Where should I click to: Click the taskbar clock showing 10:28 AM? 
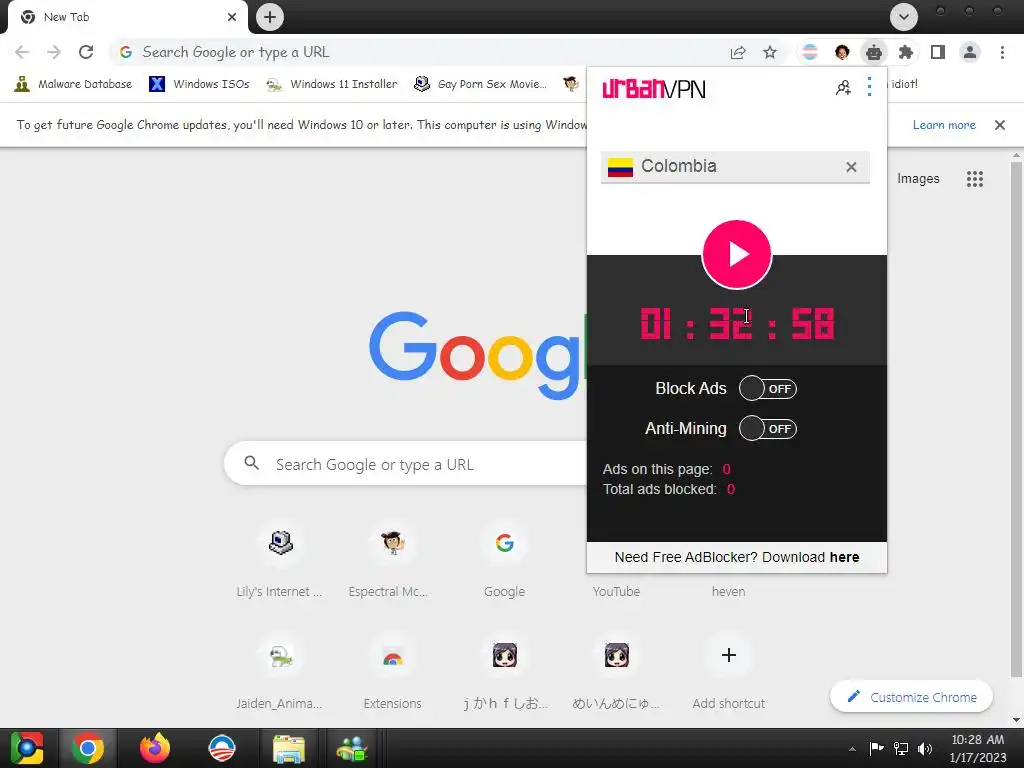[978, 748]
